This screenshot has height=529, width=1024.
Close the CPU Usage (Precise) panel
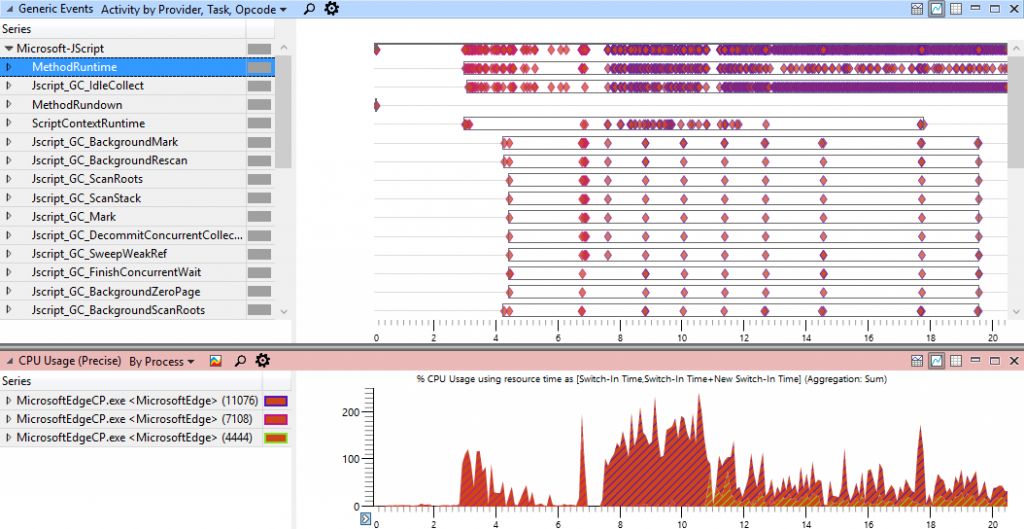[x=1014, y=361]
